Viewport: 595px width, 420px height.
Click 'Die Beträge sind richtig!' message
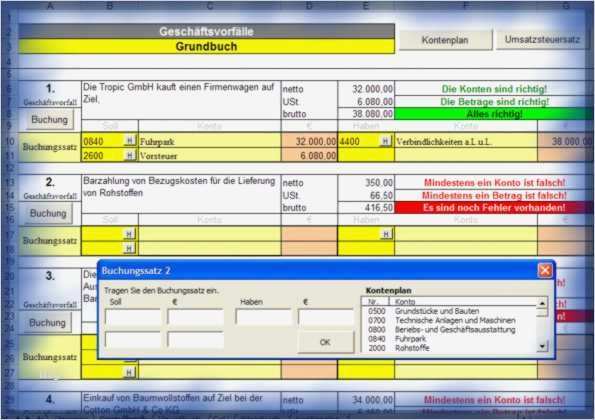pyautogui.click(x=494, y=102)
